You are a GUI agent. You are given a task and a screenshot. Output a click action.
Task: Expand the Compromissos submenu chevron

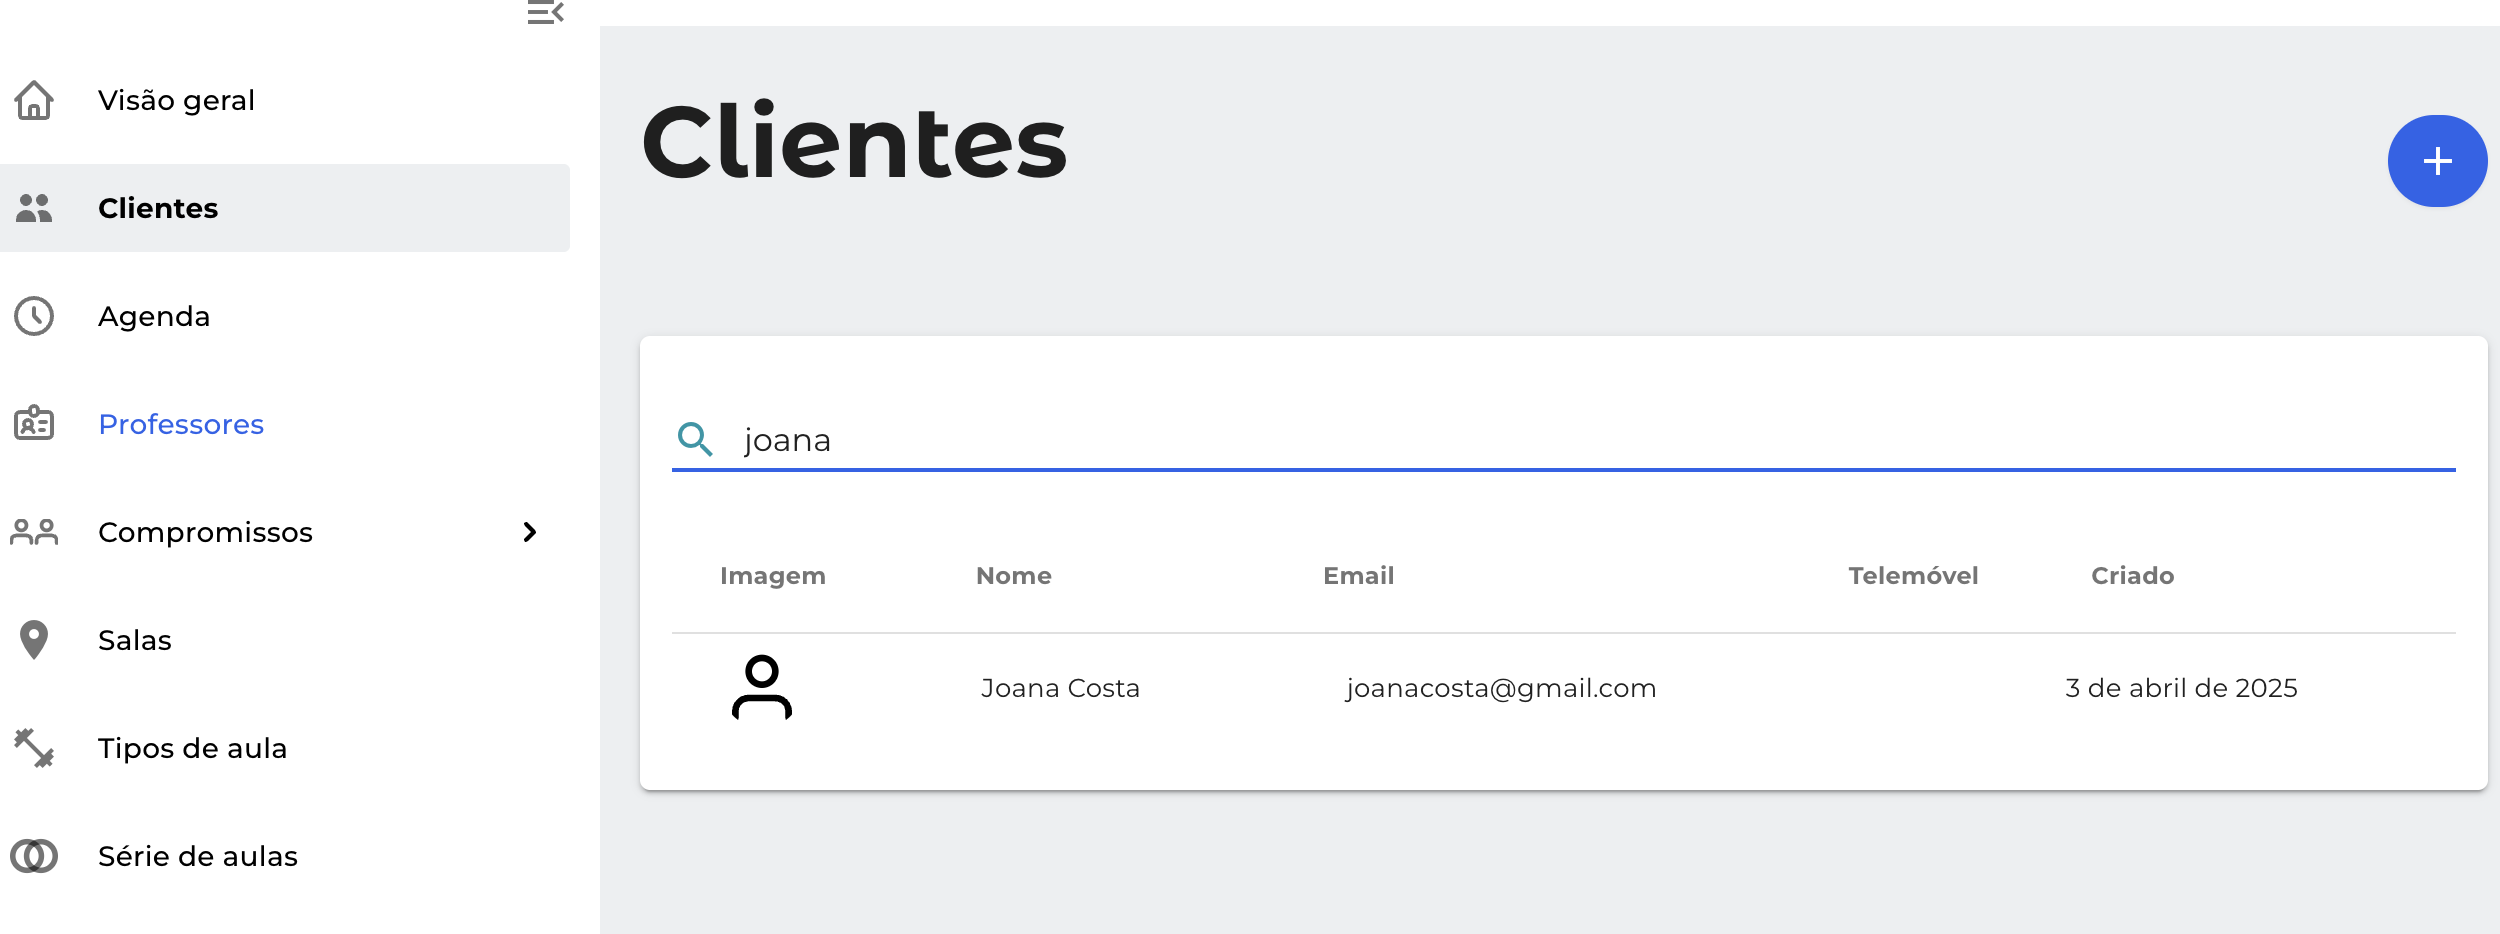point(530,532)
